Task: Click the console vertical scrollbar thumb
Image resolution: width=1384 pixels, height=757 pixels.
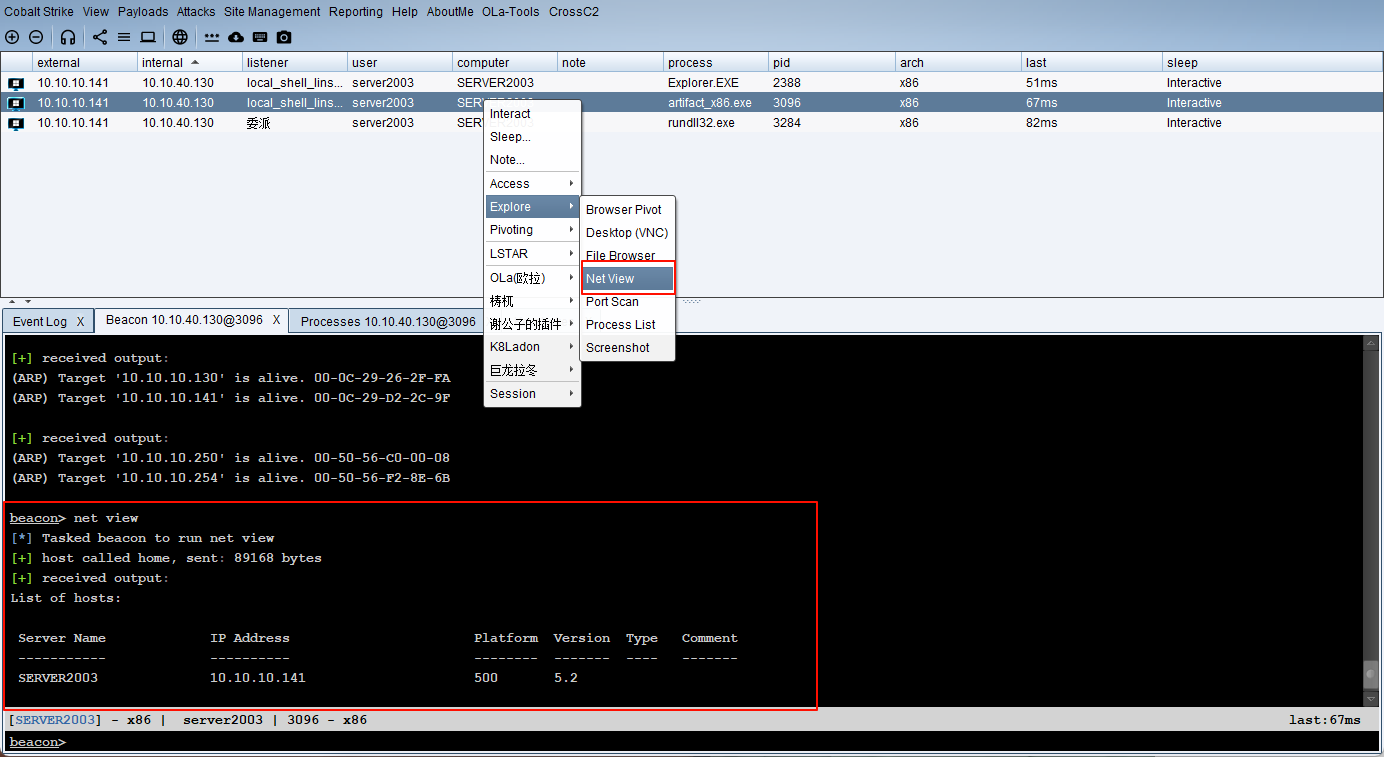Action: pyautogui.click(x=1371, y=675)
